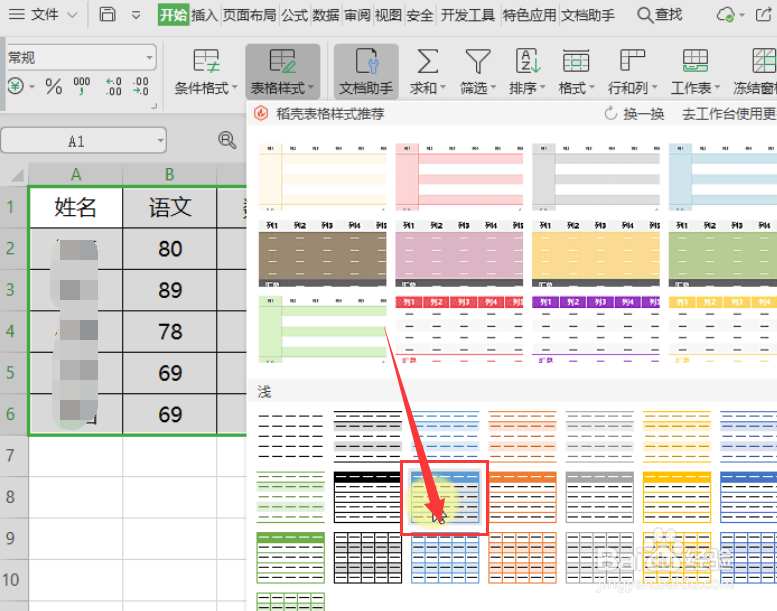Open the 页面布局 tab
Viewport: 777px width, 611px height.
pos(249,15)
